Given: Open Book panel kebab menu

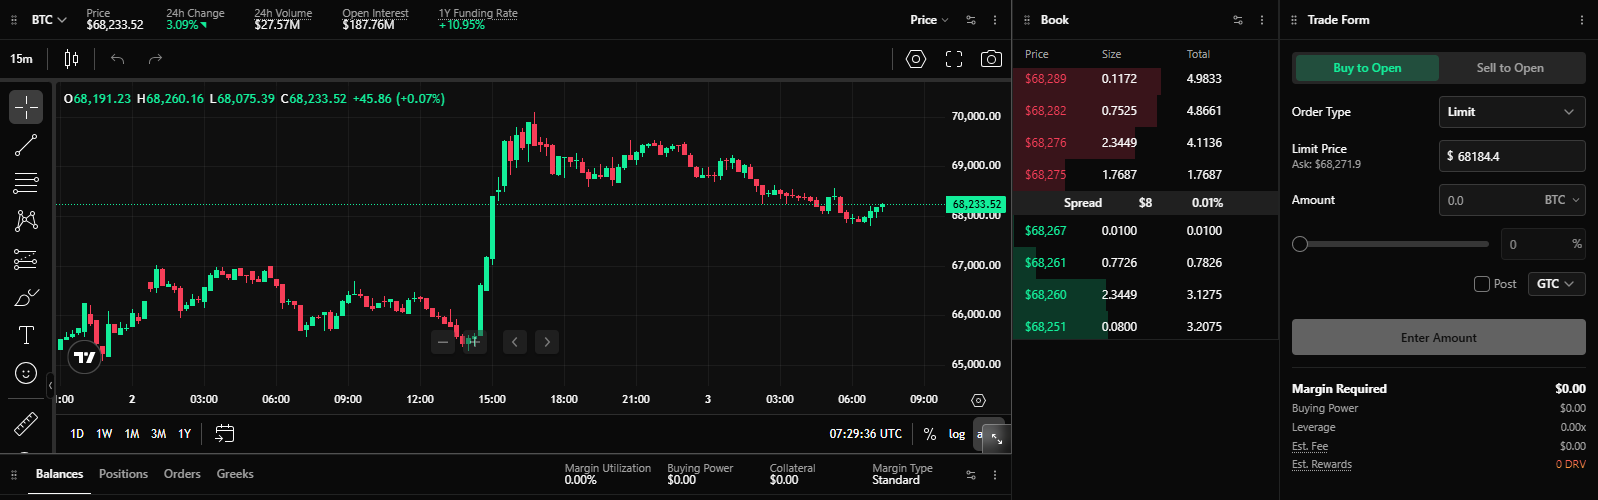Looking at the screenshot, I should click(x=1262, y=20).
